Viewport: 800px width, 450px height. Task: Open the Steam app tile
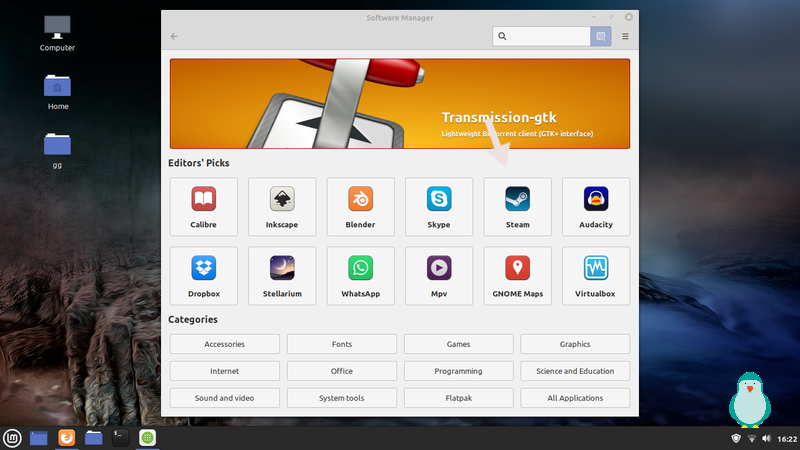tap(517, 207)
